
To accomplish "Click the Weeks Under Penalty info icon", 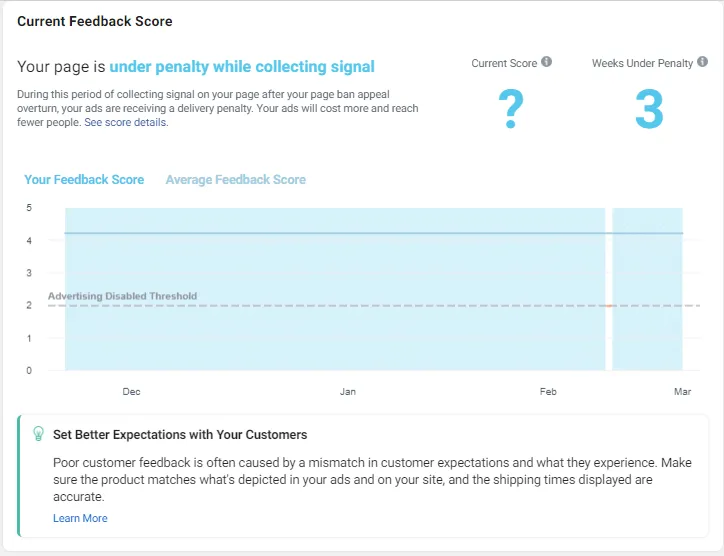I will coord(702,61).
